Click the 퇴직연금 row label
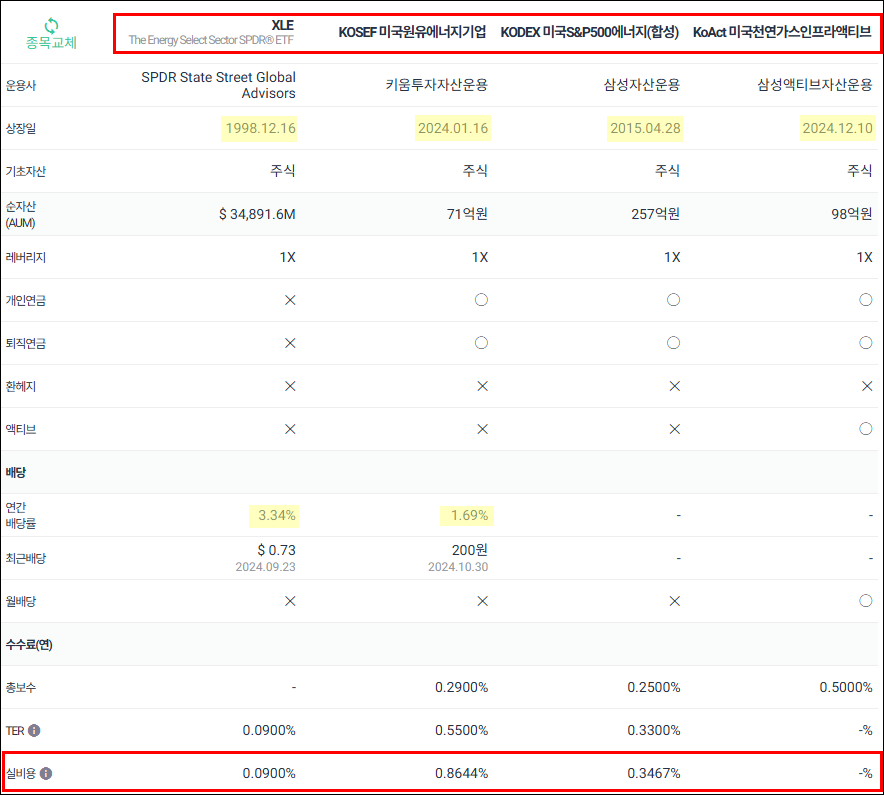This screenshot has width=884, height=795. (25, 343)
